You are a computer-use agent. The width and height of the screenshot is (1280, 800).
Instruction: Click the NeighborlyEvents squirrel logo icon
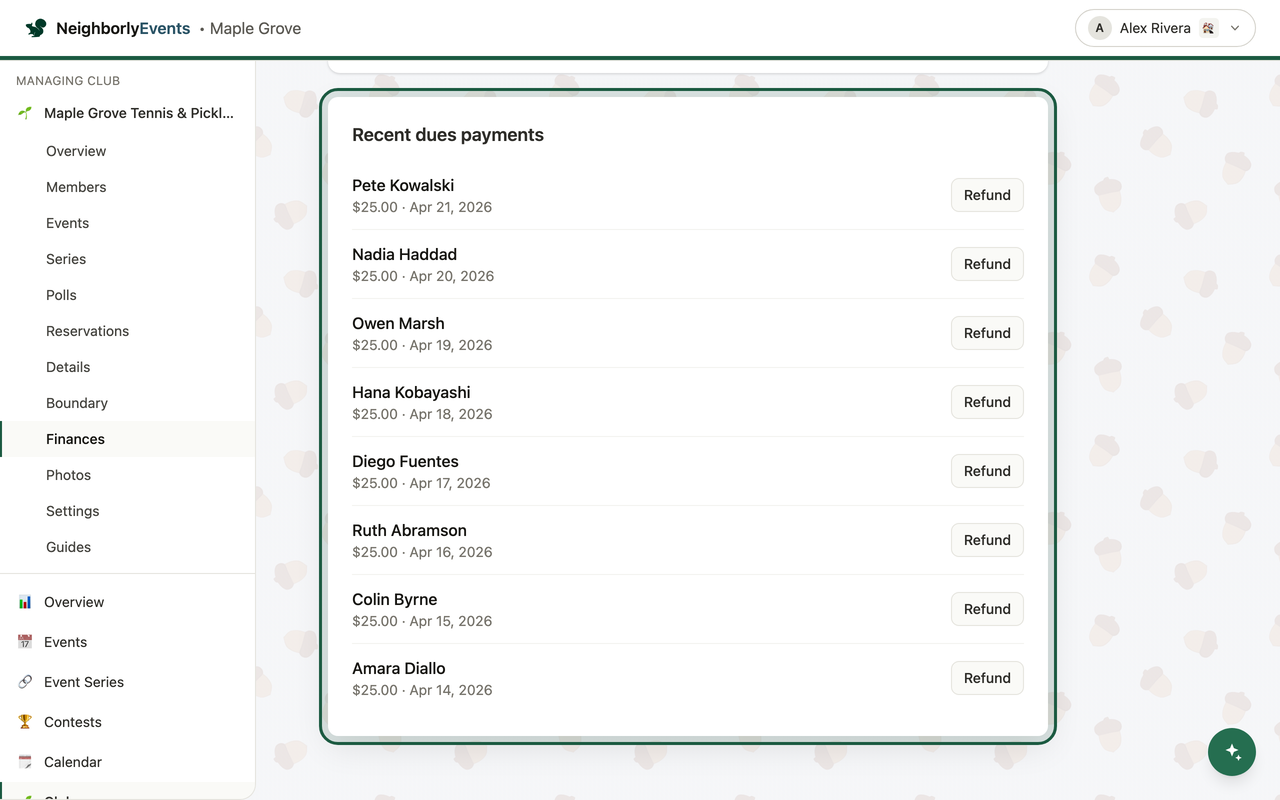click(x=36, y=28)
